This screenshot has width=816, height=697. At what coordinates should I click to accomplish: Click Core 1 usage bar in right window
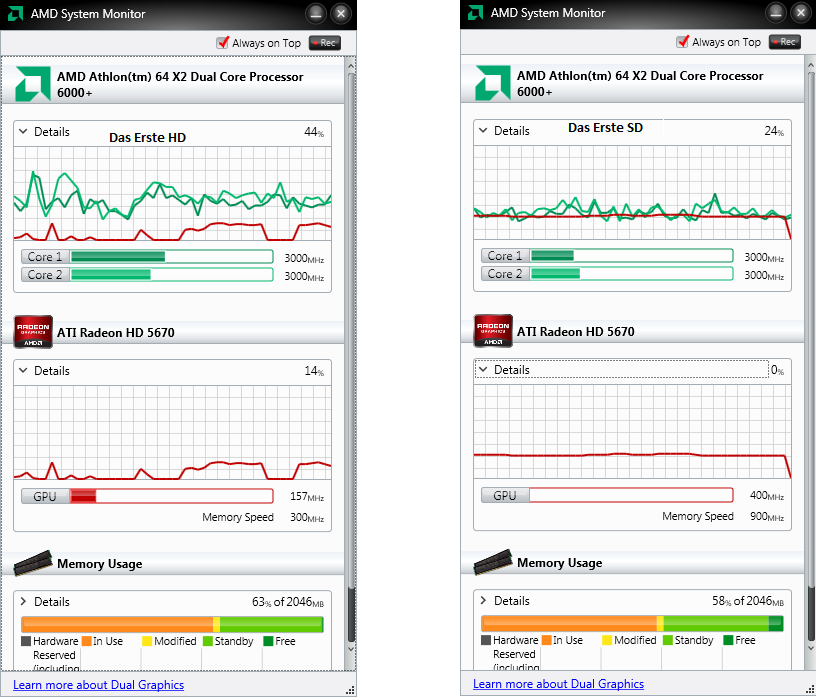632,256
